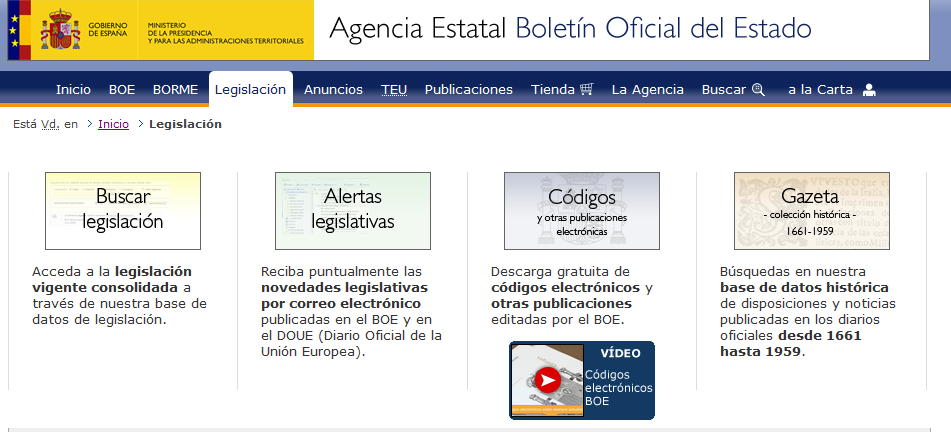Open the Inicio menu item

point(73,90)
